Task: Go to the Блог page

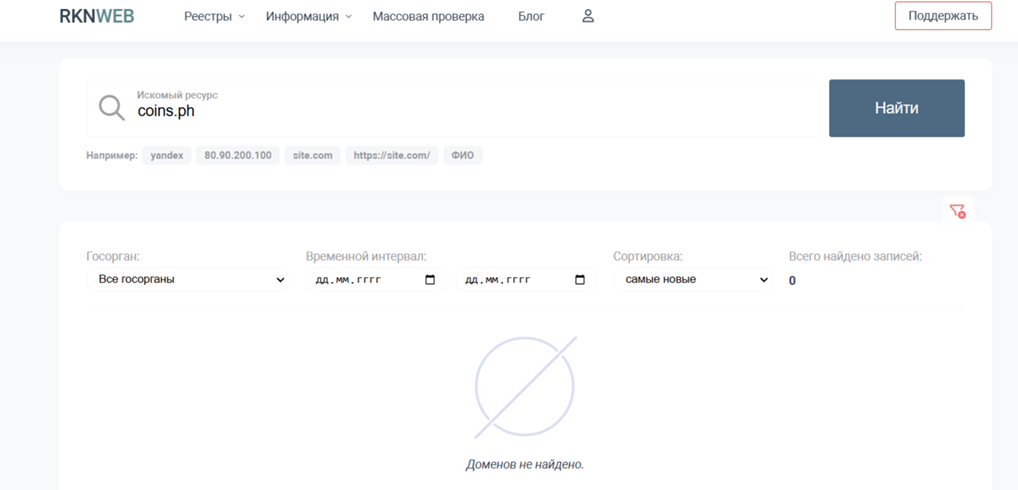Action: (x=531, y=16)
